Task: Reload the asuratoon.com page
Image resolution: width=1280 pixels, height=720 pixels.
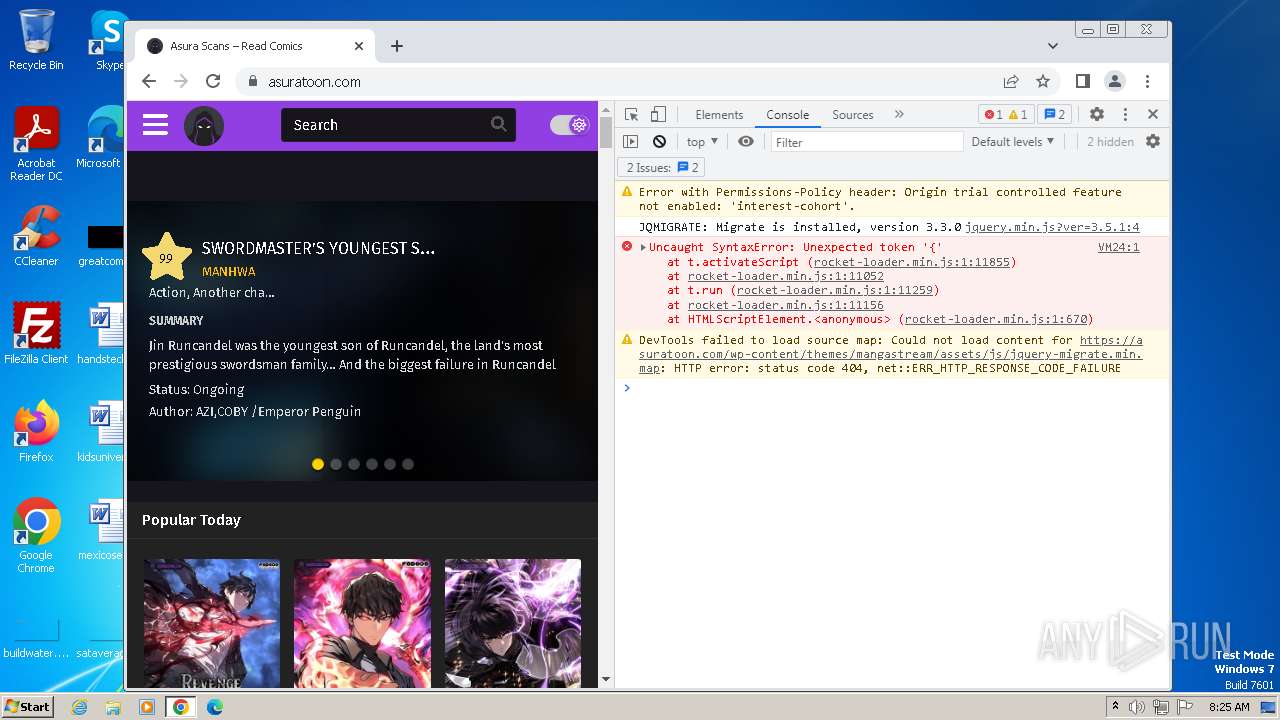Action: [213, 82]
